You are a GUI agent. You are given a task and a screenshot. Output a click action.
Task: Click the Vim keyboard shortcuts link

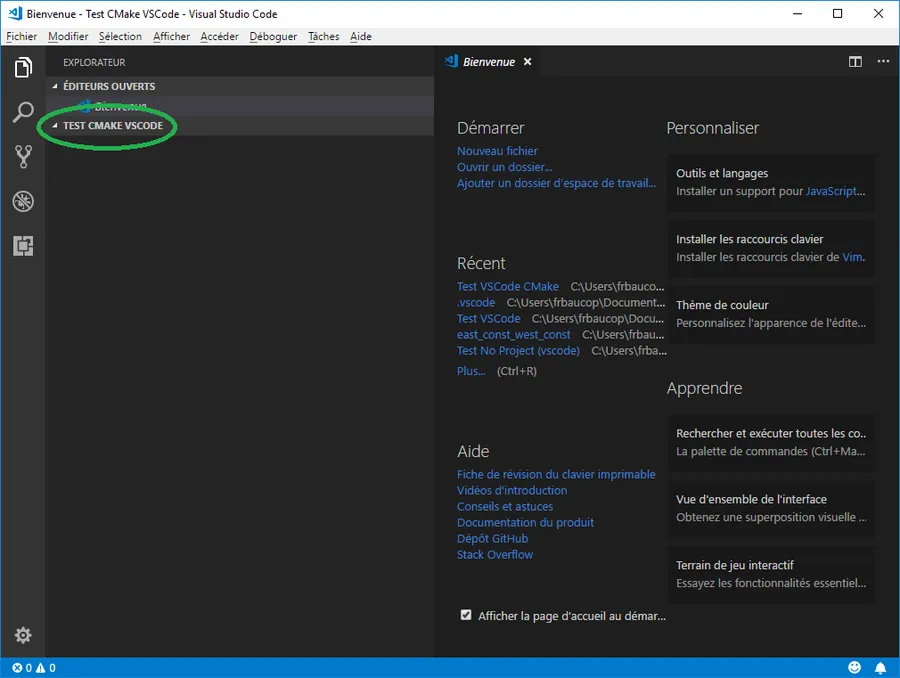852,257
